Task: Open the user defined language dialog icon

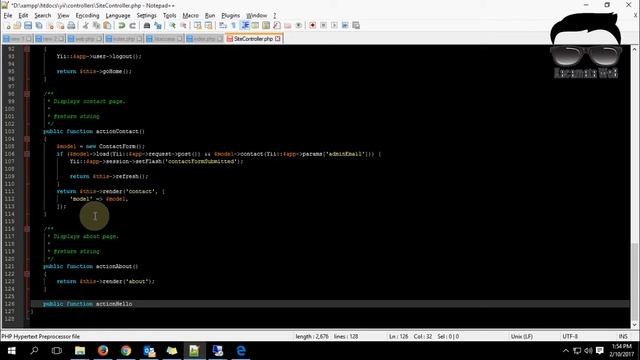Action: coord(256,25)
